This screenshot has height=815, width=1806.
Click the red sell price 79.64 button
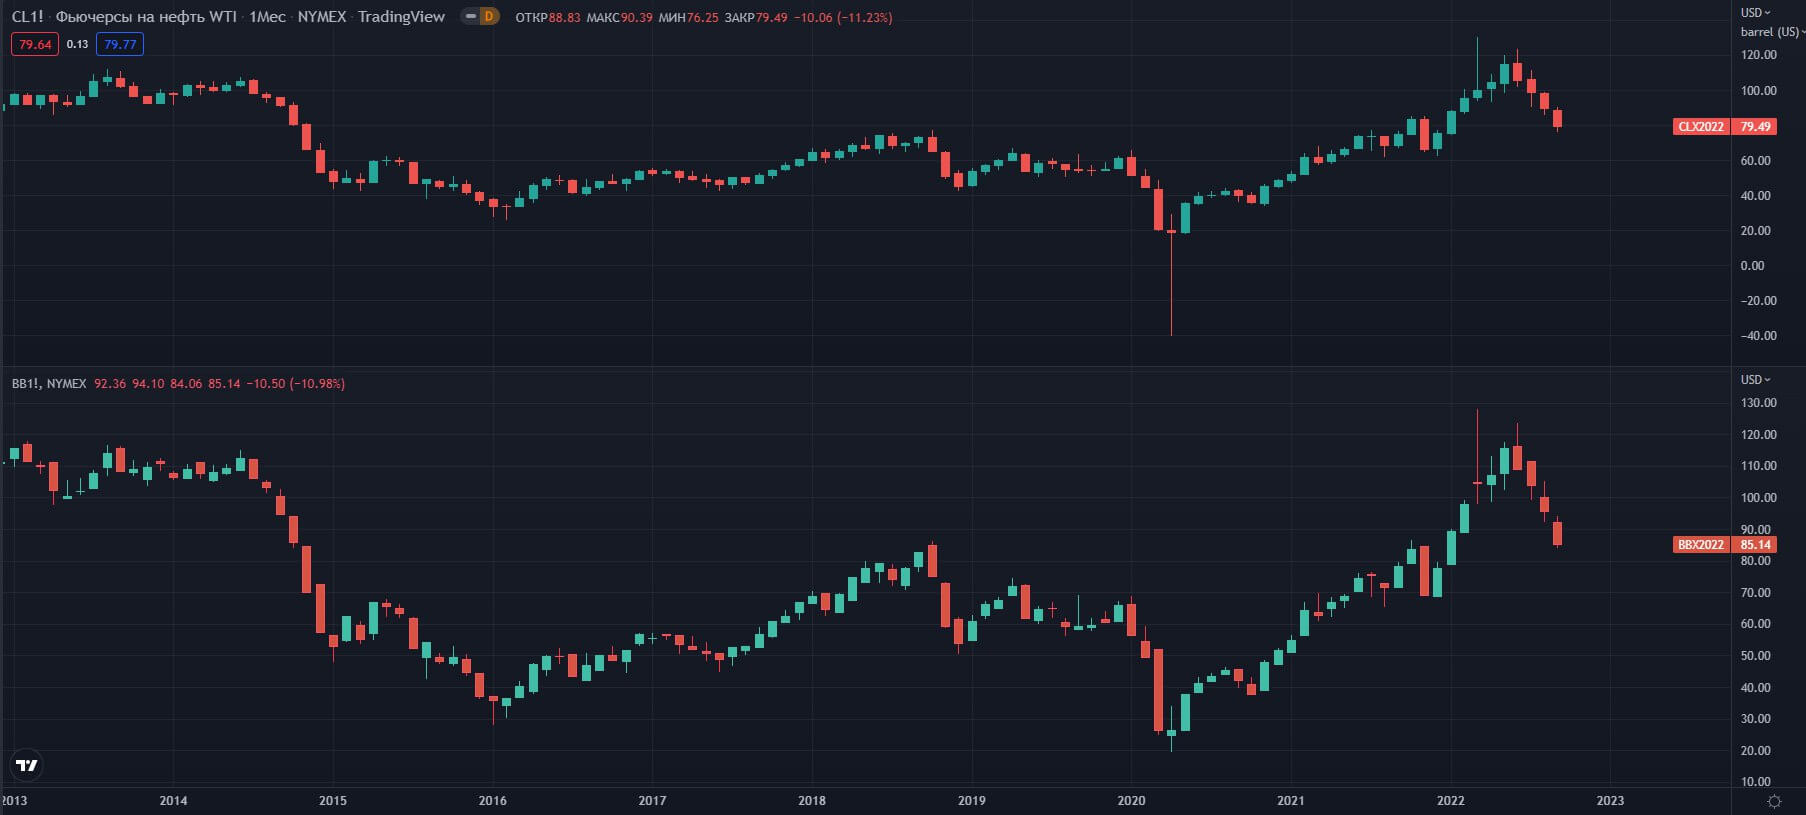[35, 44]
